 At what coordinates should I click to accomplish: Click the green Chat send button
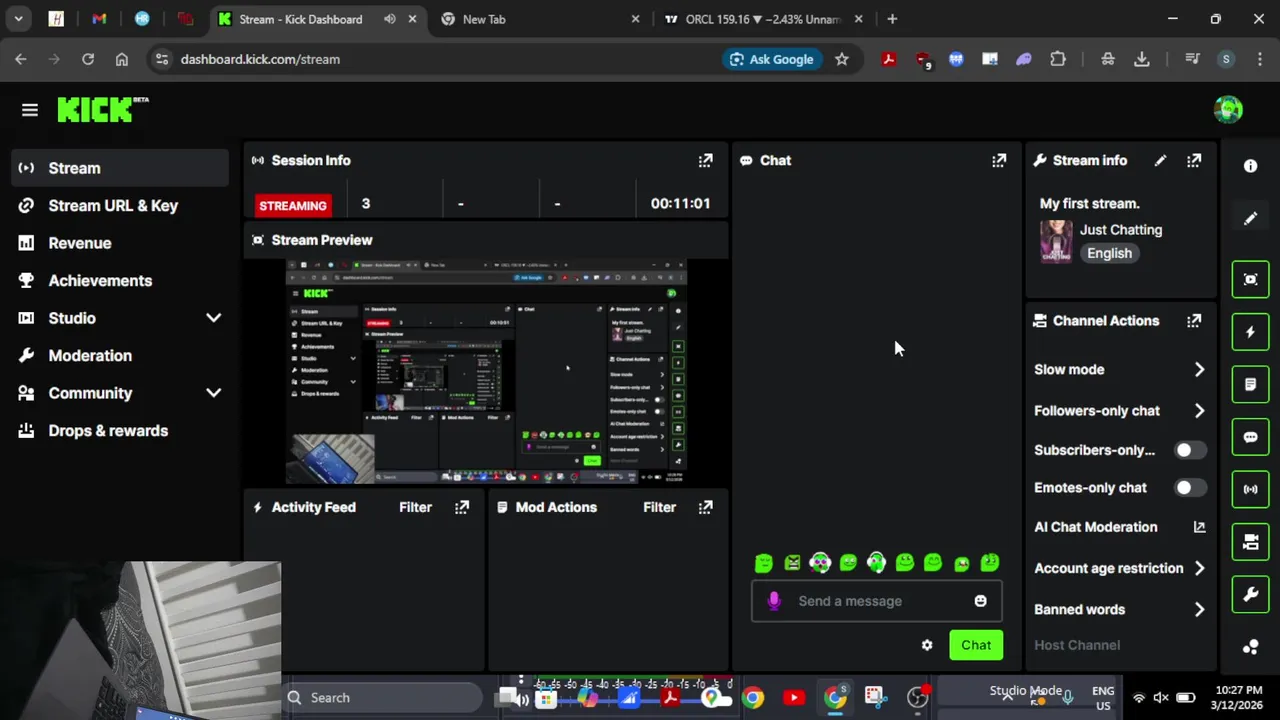pyautogui.click(x=976, y=645)
